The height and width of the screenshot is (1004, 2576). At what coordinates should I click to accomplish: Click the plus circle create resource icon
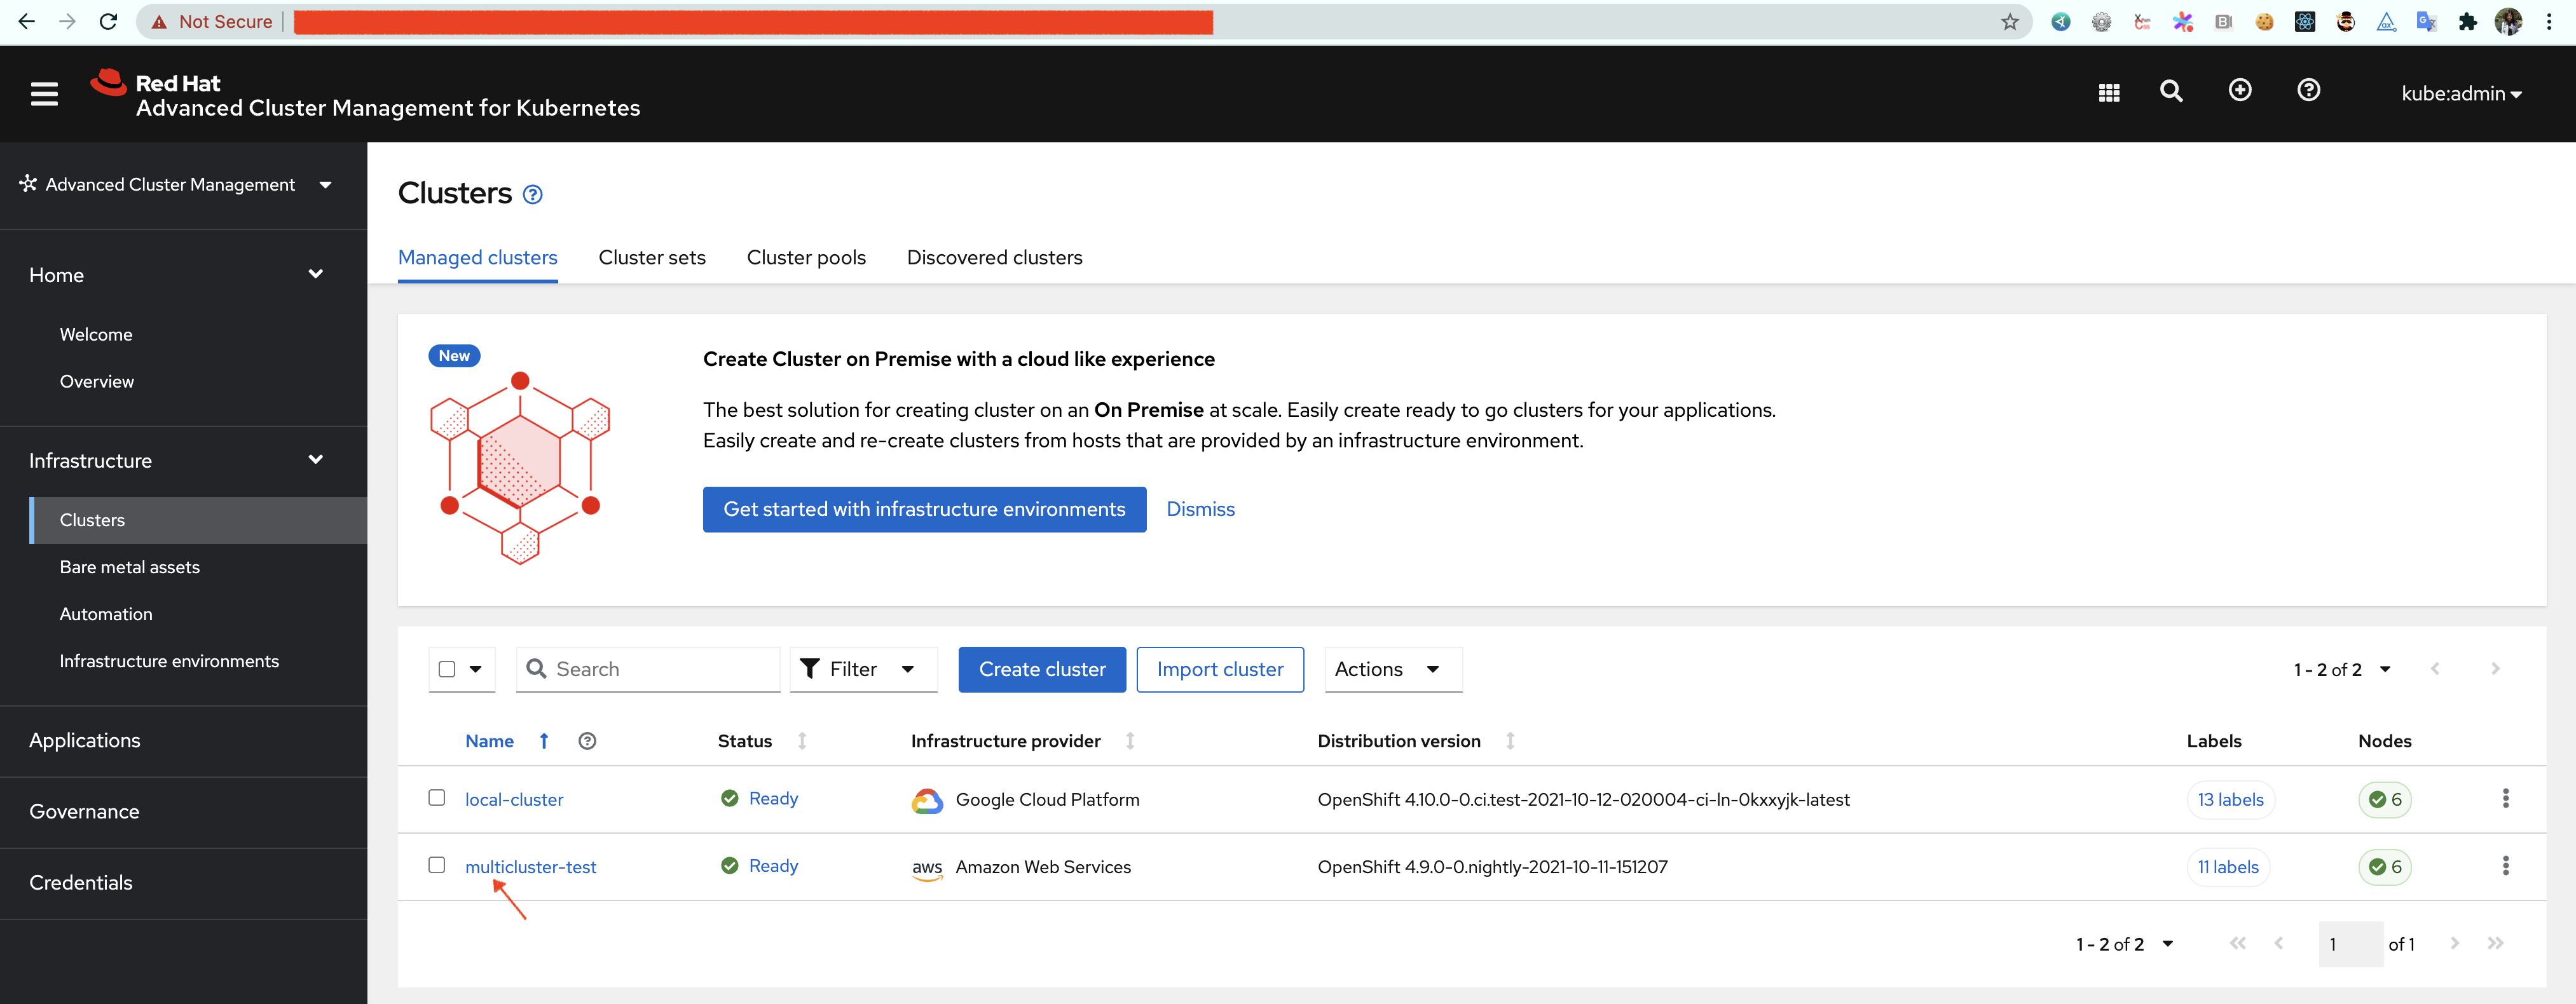pyautogui.click(x=2240, y=91)
